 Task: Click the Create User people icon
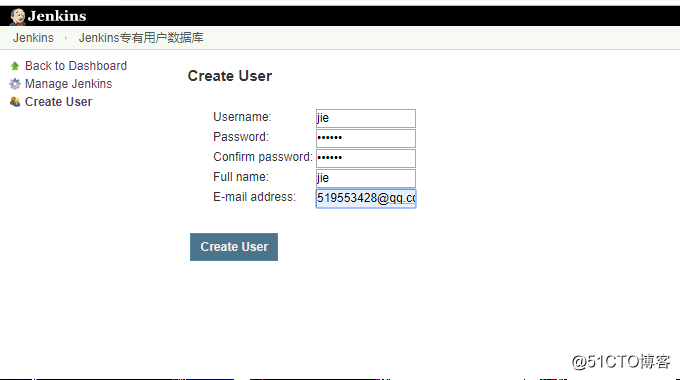pos(15,102)
